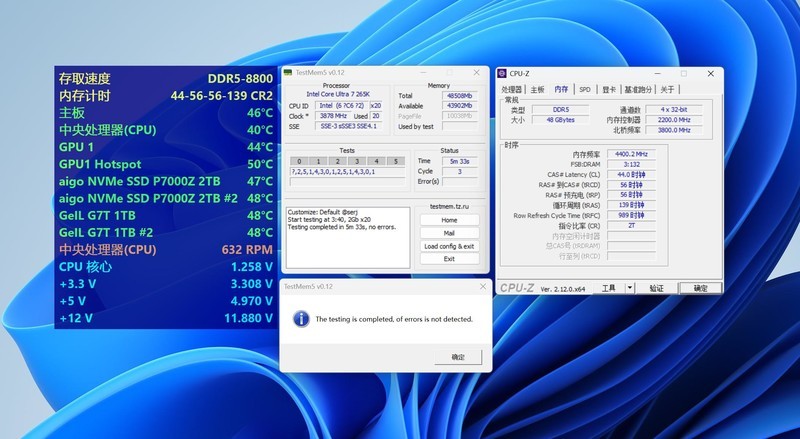800x439 pixels.
Task: Select the 主板 tab
Action: coord(537,89)
